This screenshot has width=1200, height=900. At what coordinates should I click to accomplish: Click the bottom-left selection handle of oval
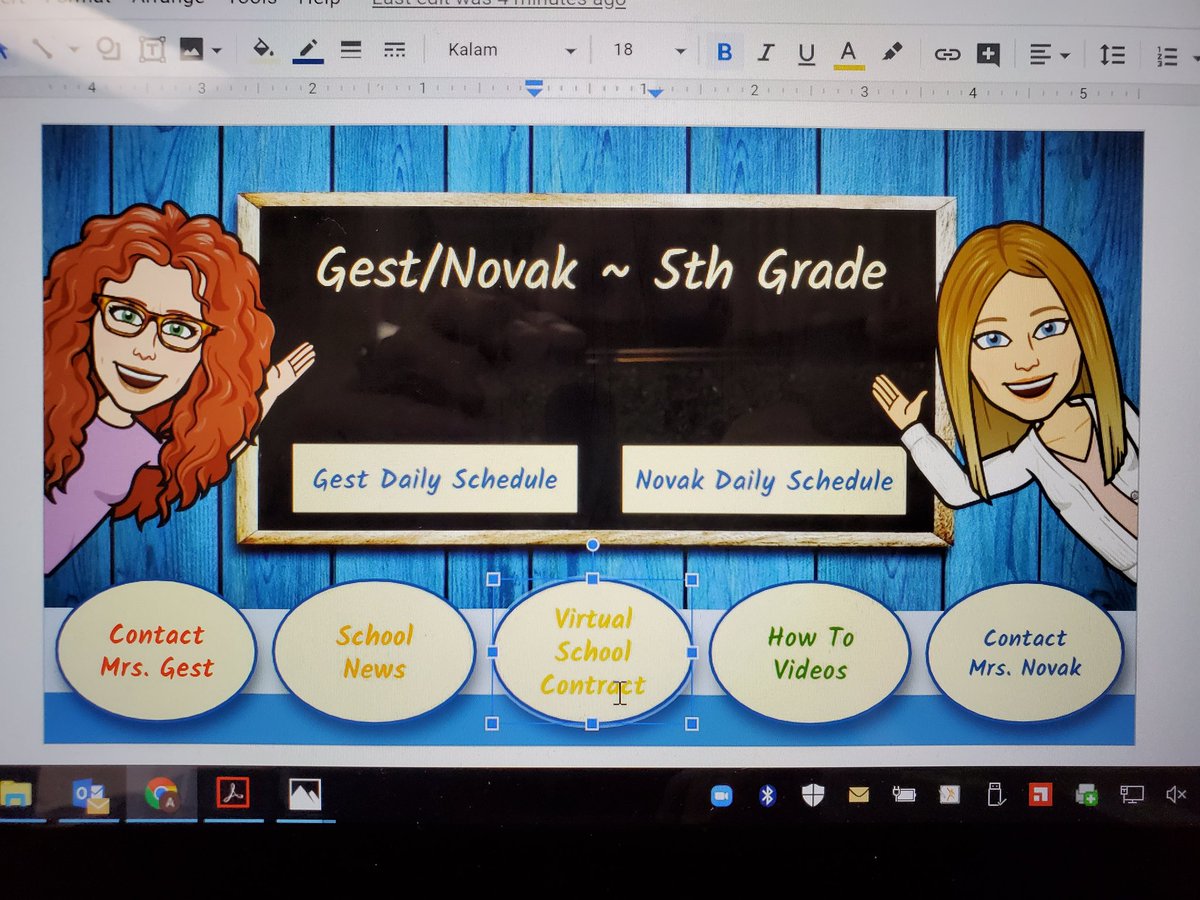[x=491, y=723]
